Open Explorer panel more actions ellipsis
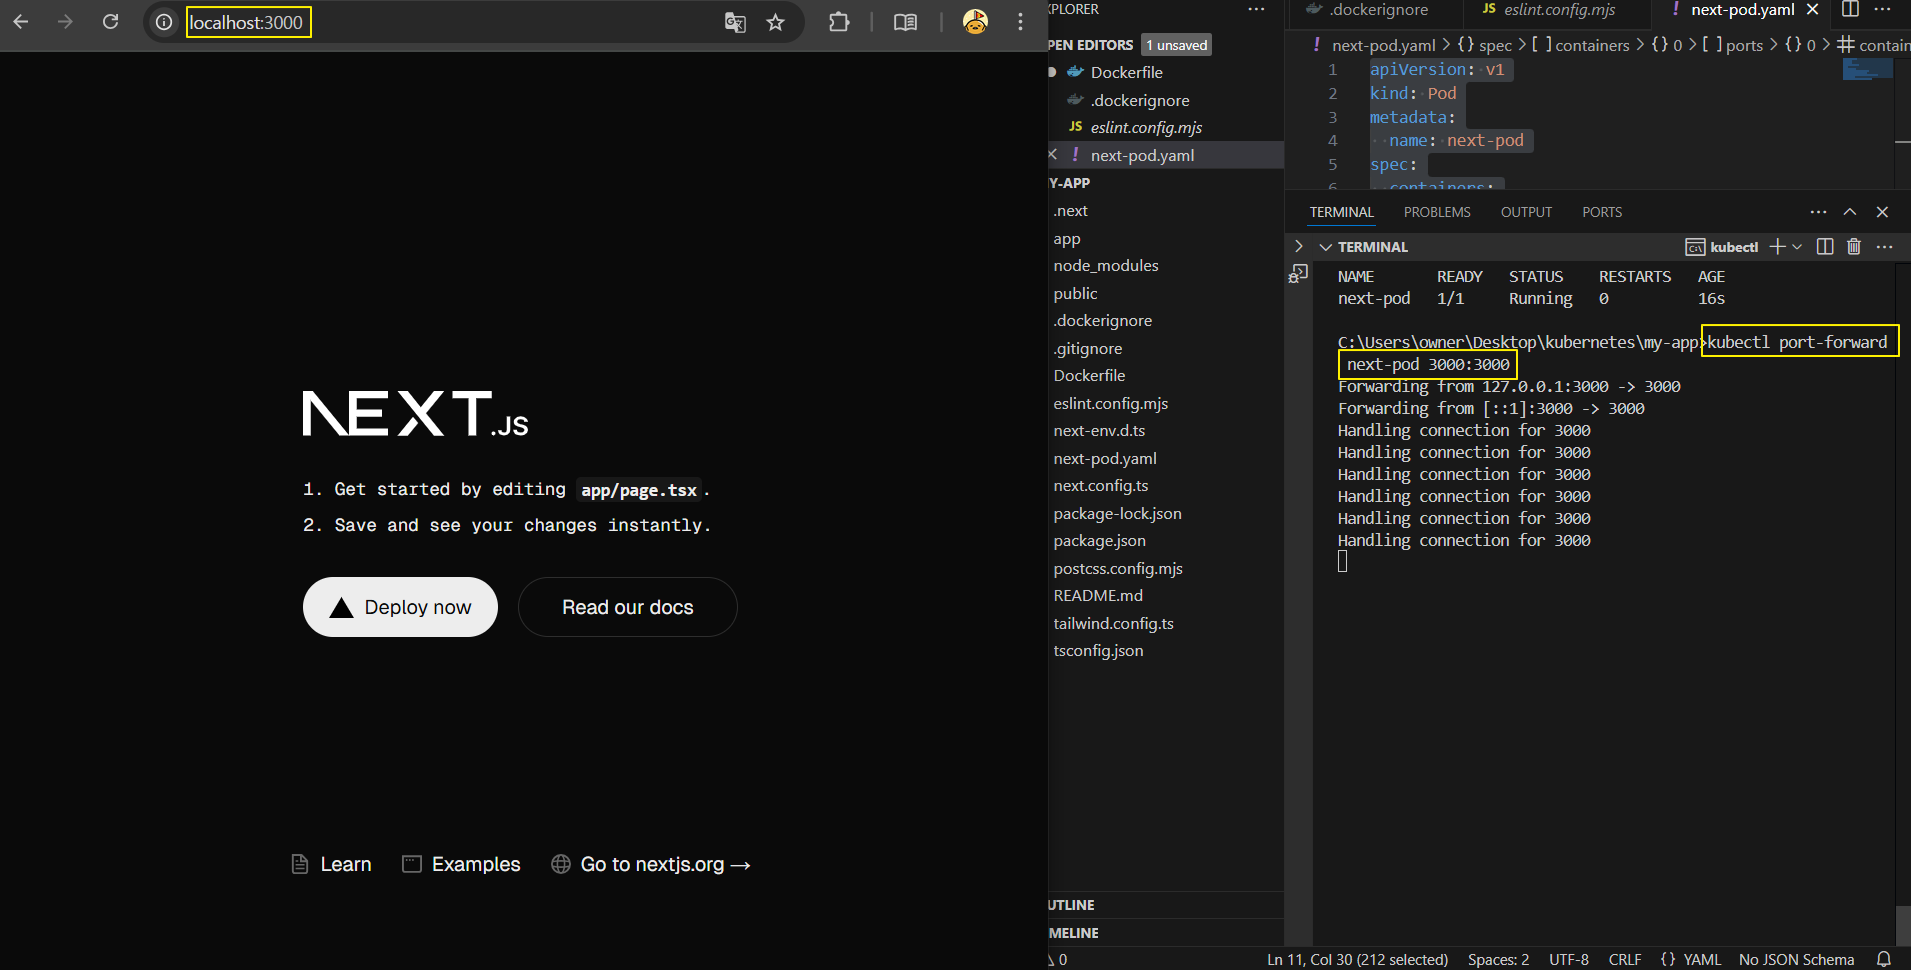The width and height of the screenshot is (1911, 970). coord(1256,9)
